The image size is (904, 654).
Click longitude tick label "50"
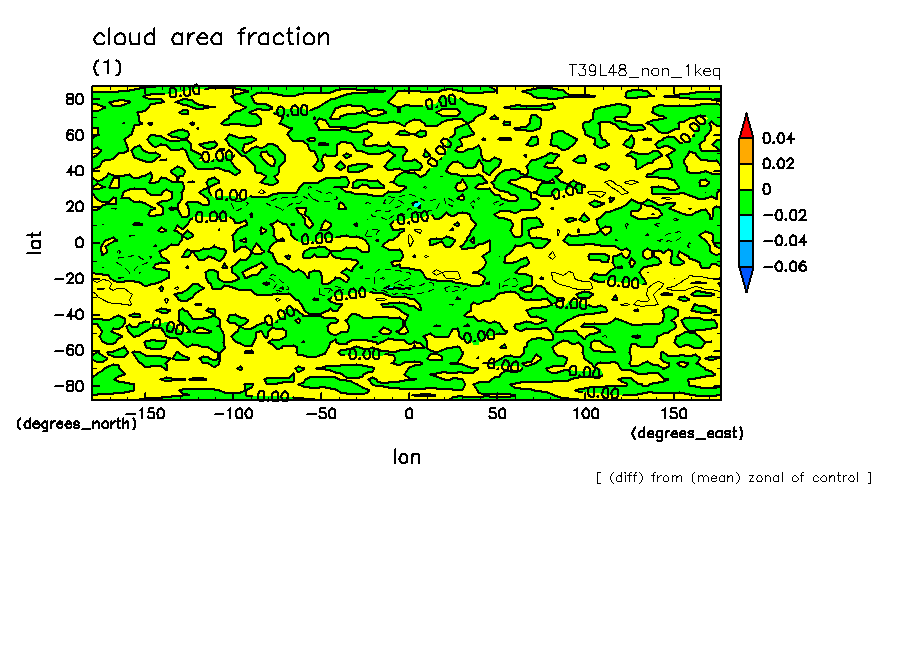pos(497,414)
